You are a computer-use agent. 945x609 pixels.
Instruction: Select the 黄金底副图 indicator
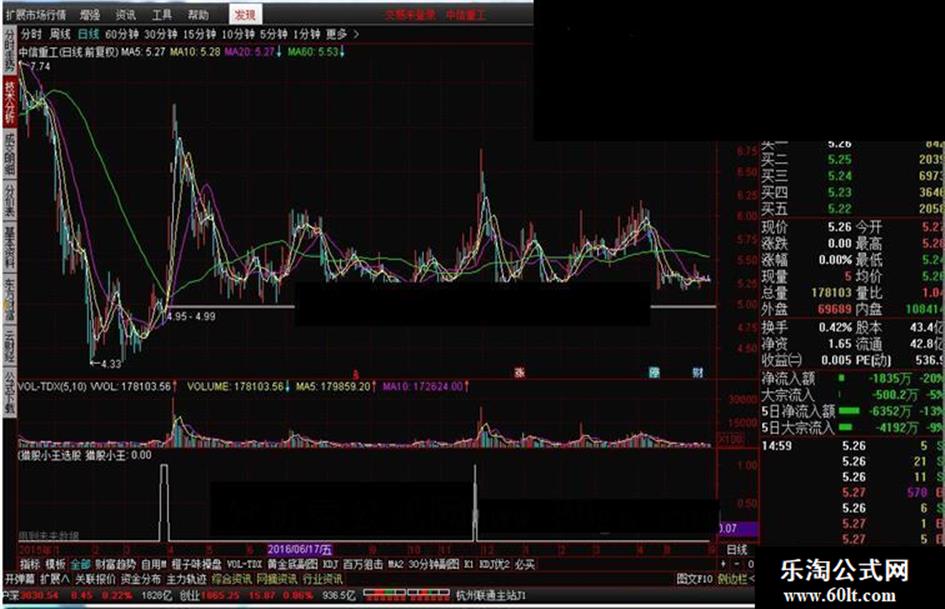[292, 564]
